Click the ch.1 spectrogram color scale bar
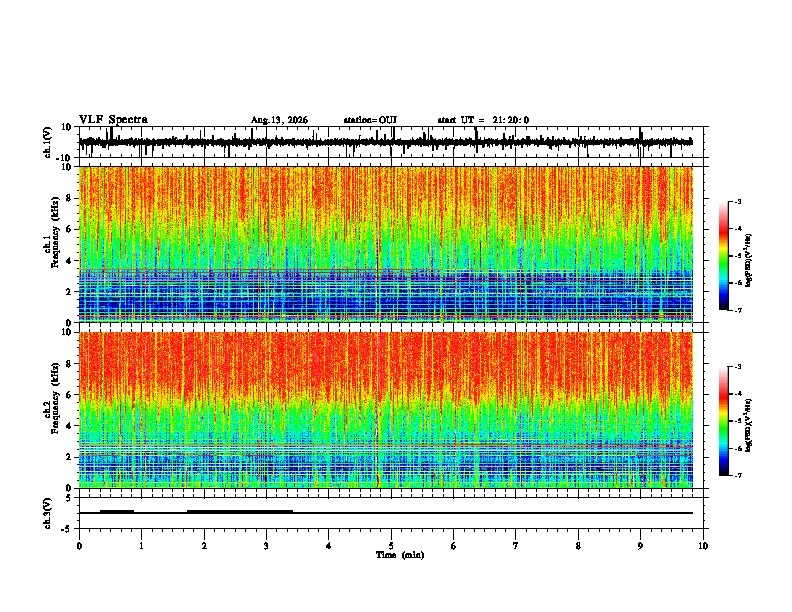 pos(724,256)
